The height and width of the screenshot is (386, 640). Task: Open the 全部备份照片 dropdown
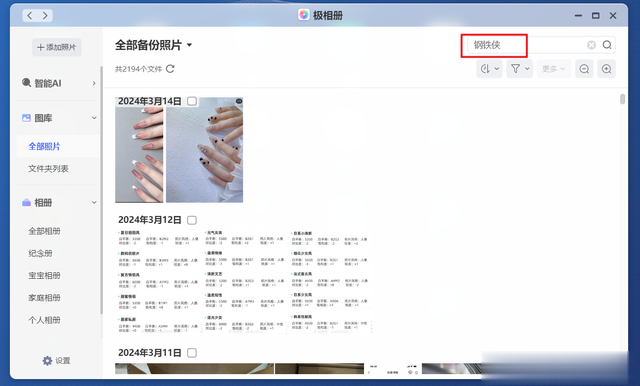189,45
